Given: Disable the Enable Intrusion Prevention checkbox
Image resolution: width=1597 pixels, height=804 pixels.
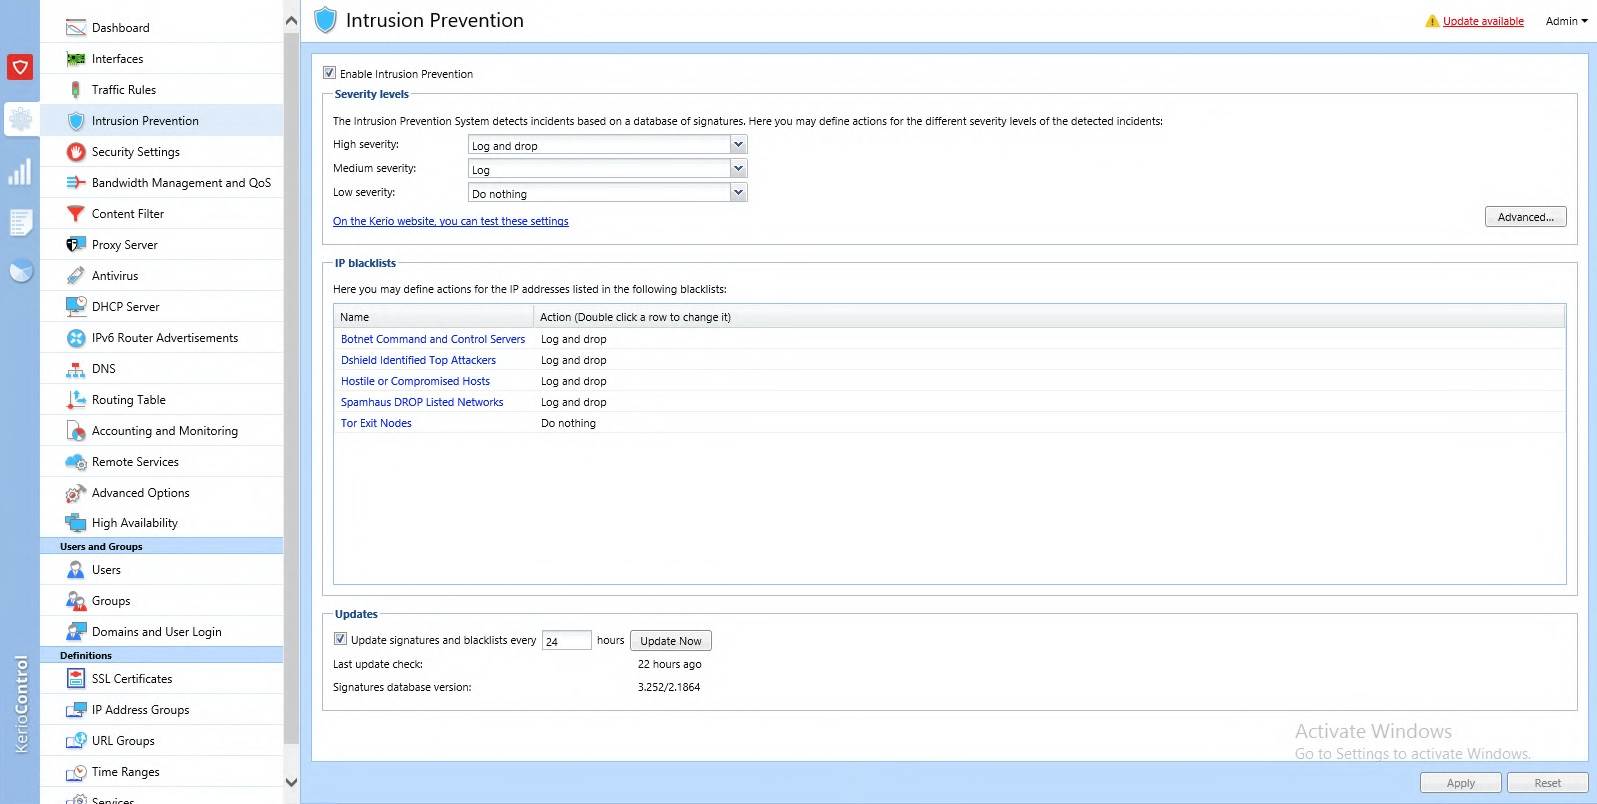Looking at the screenshot, I should click(x=330, y=73).
